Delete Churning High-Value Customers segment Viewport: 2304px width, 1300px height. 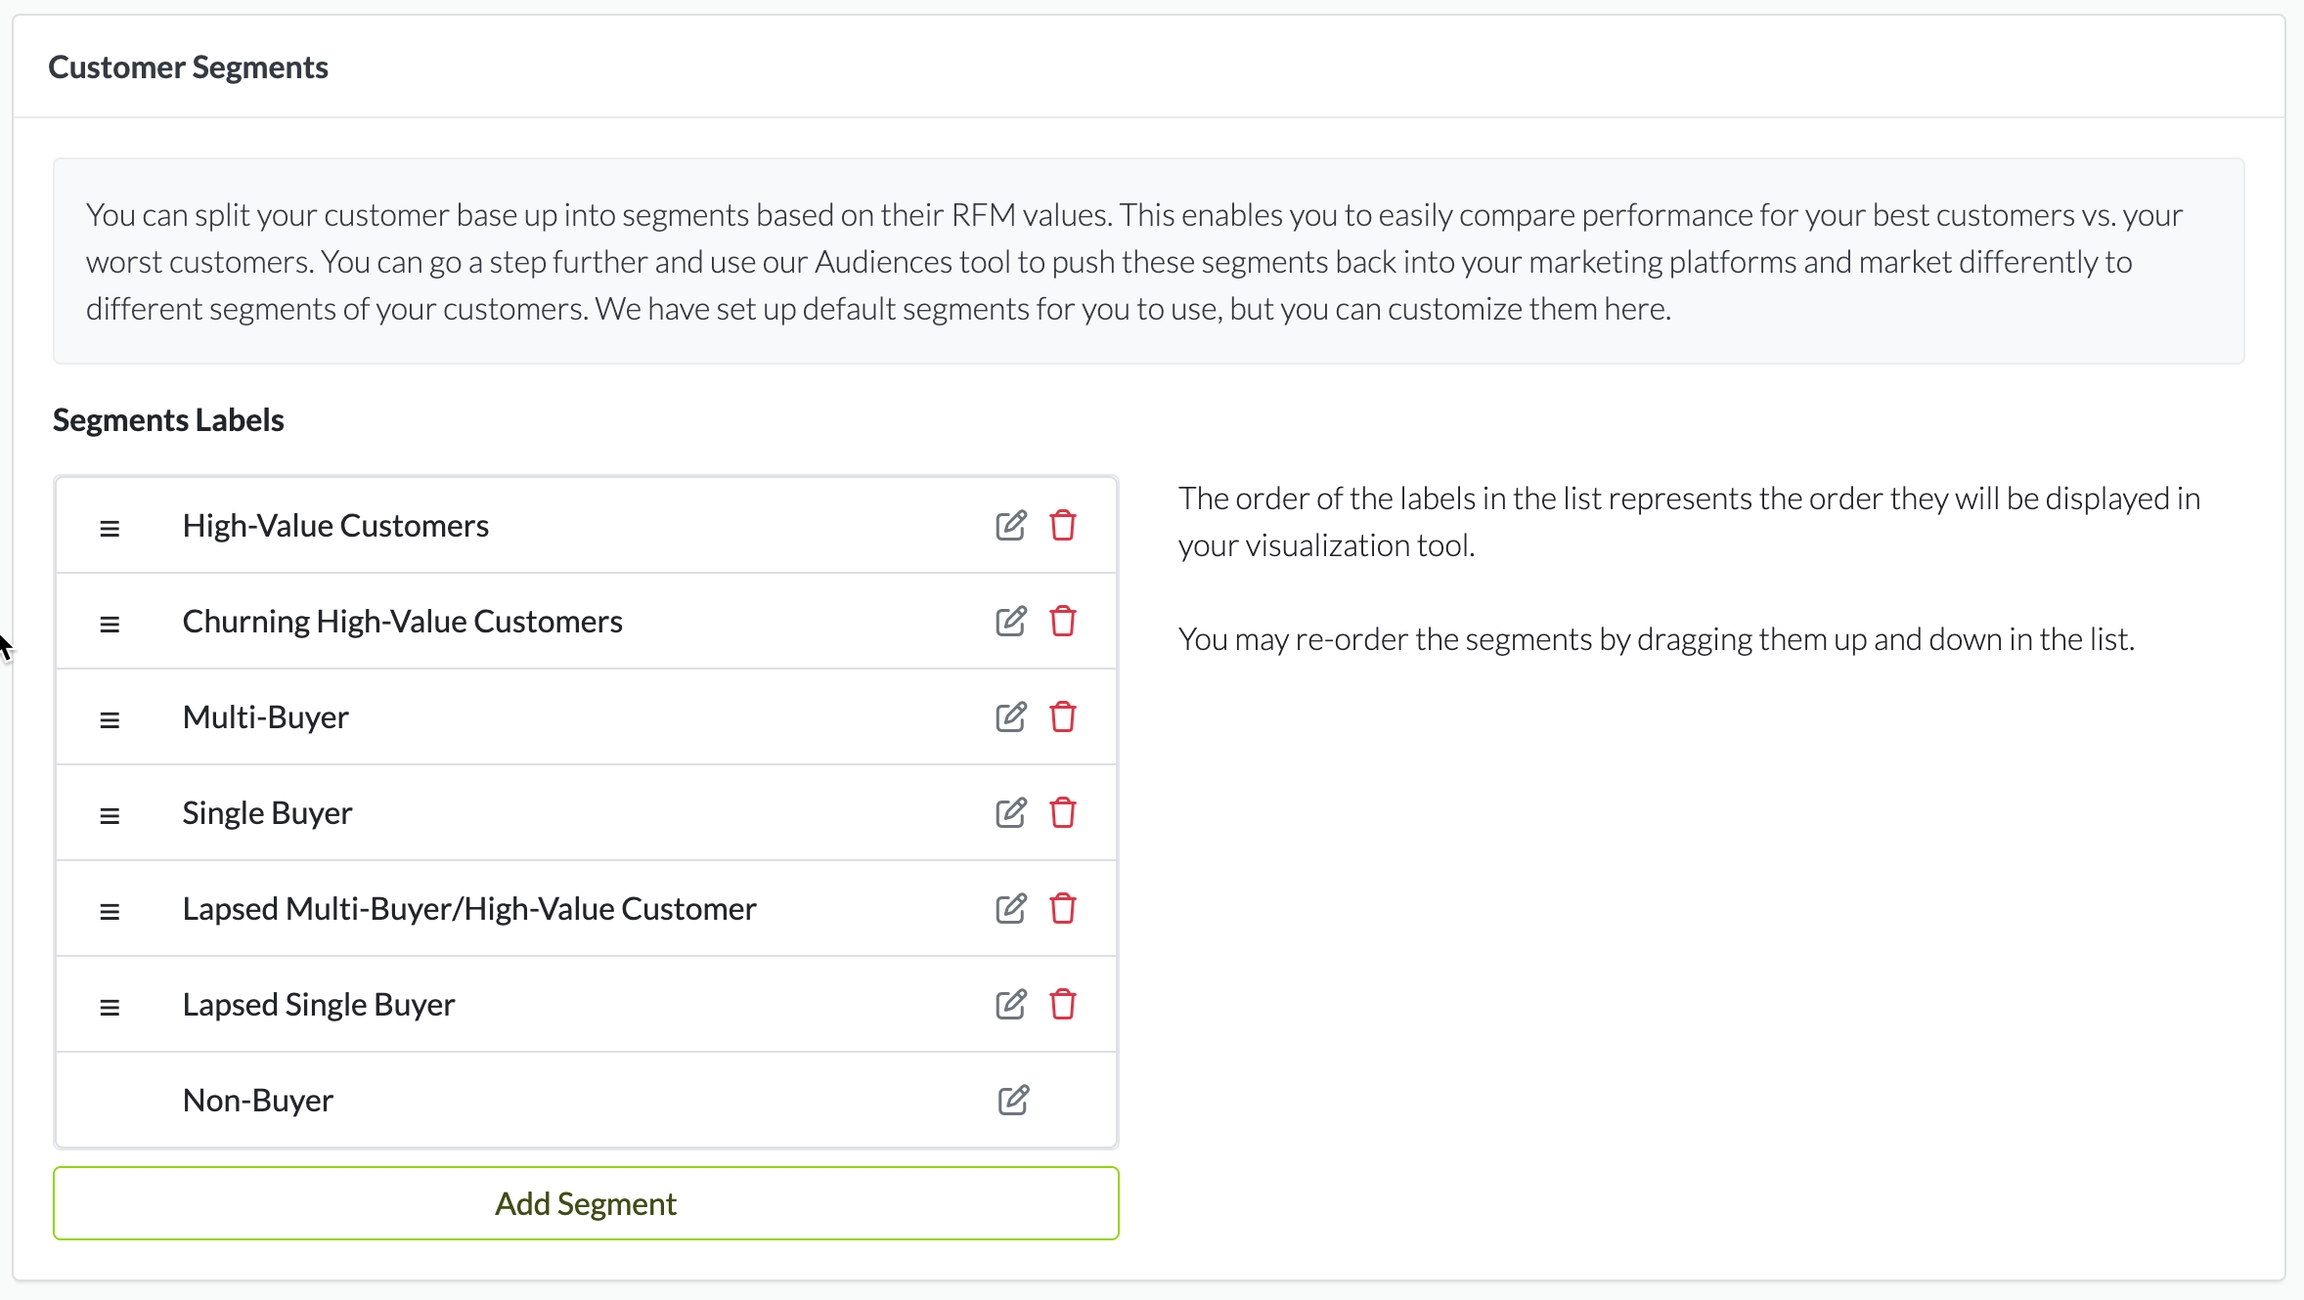(x=1062, y=621)
